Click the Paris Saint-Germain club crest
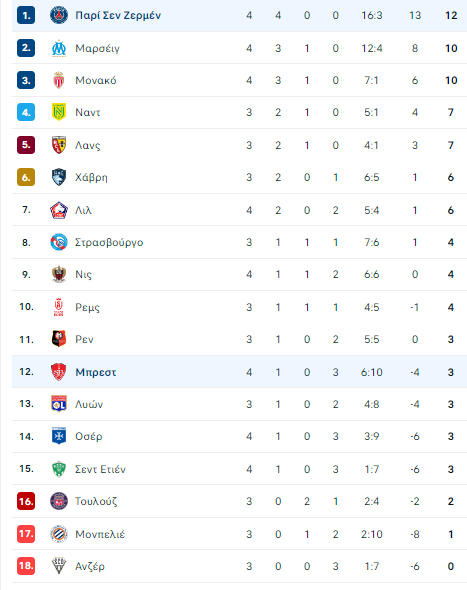 59,15
